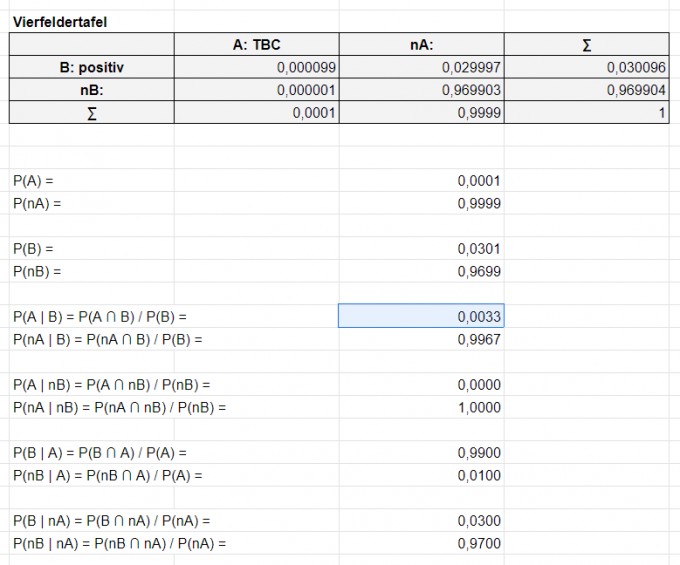Click the row sum cell 0,030096
Image resolution: width=680 pixels, height=565 pixels.
click(586, 67)
